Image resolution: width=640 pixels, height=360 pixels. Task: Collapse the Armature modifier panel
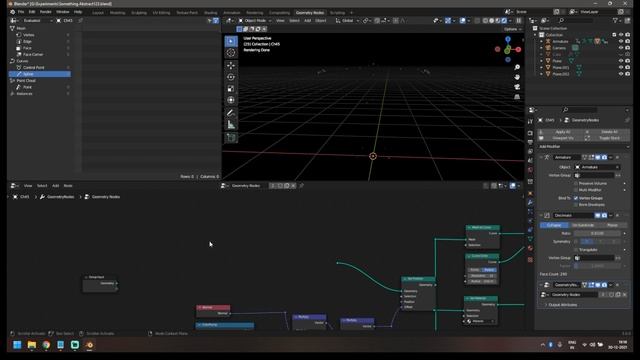[x=542, y=157]
